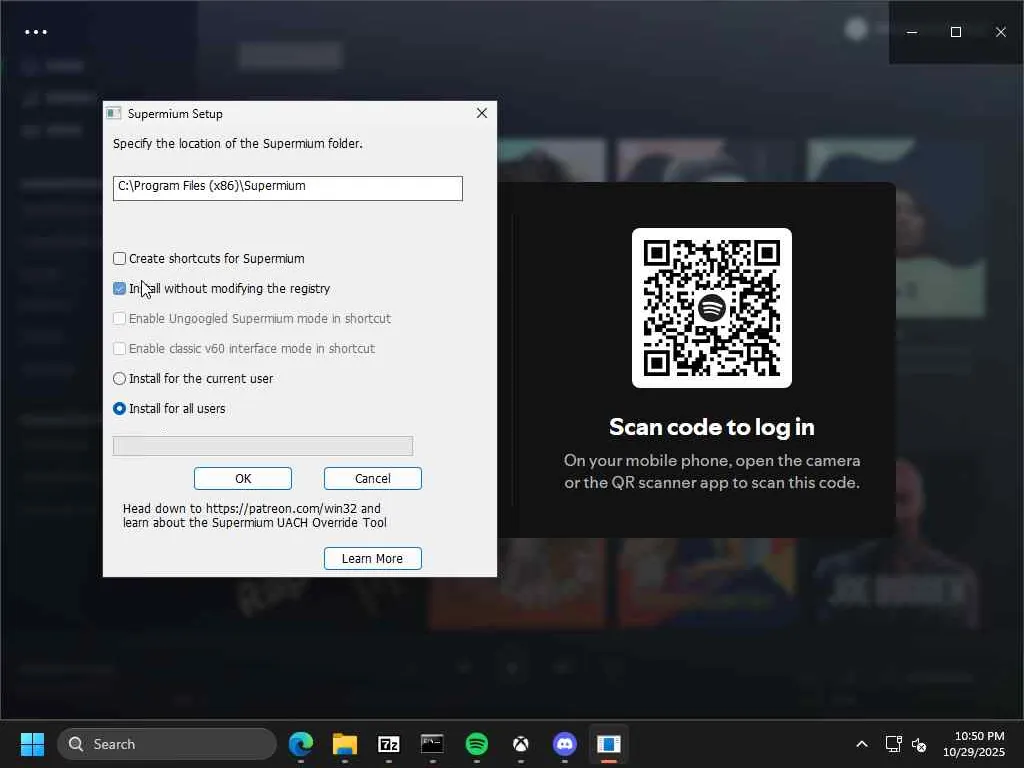Open File Explorer from taskbar

click(345, 744)
